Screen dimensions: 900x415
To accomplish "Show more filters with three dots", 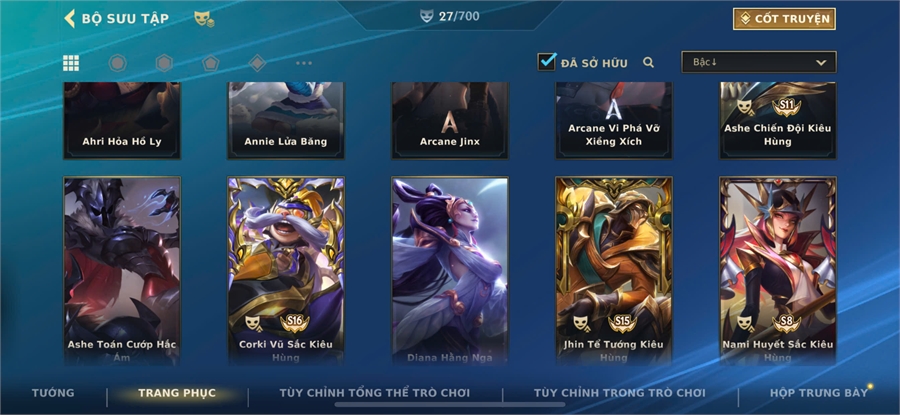I will [x=304, y=63].
